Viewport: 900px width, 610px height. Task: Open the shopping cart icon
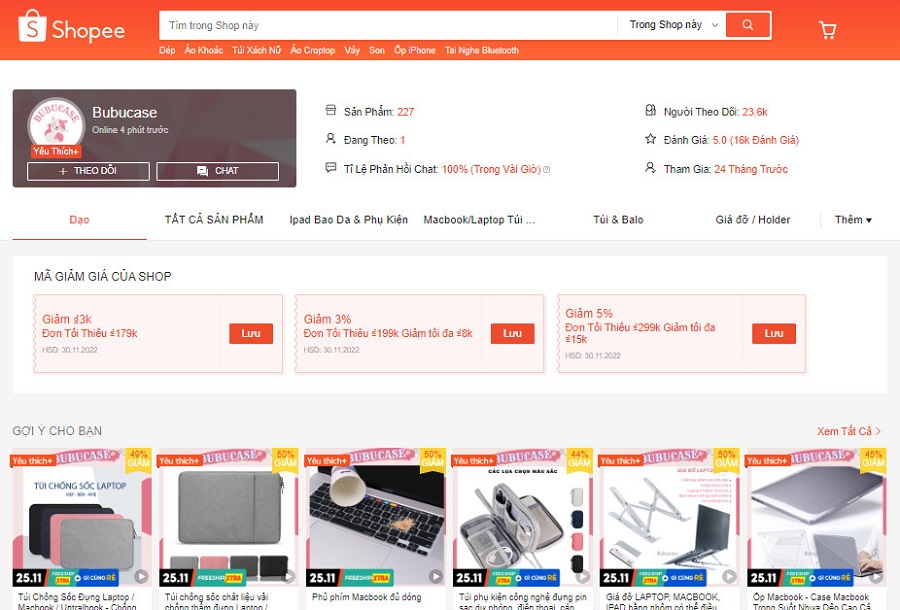pyautogui.click(x=828, y=30)
